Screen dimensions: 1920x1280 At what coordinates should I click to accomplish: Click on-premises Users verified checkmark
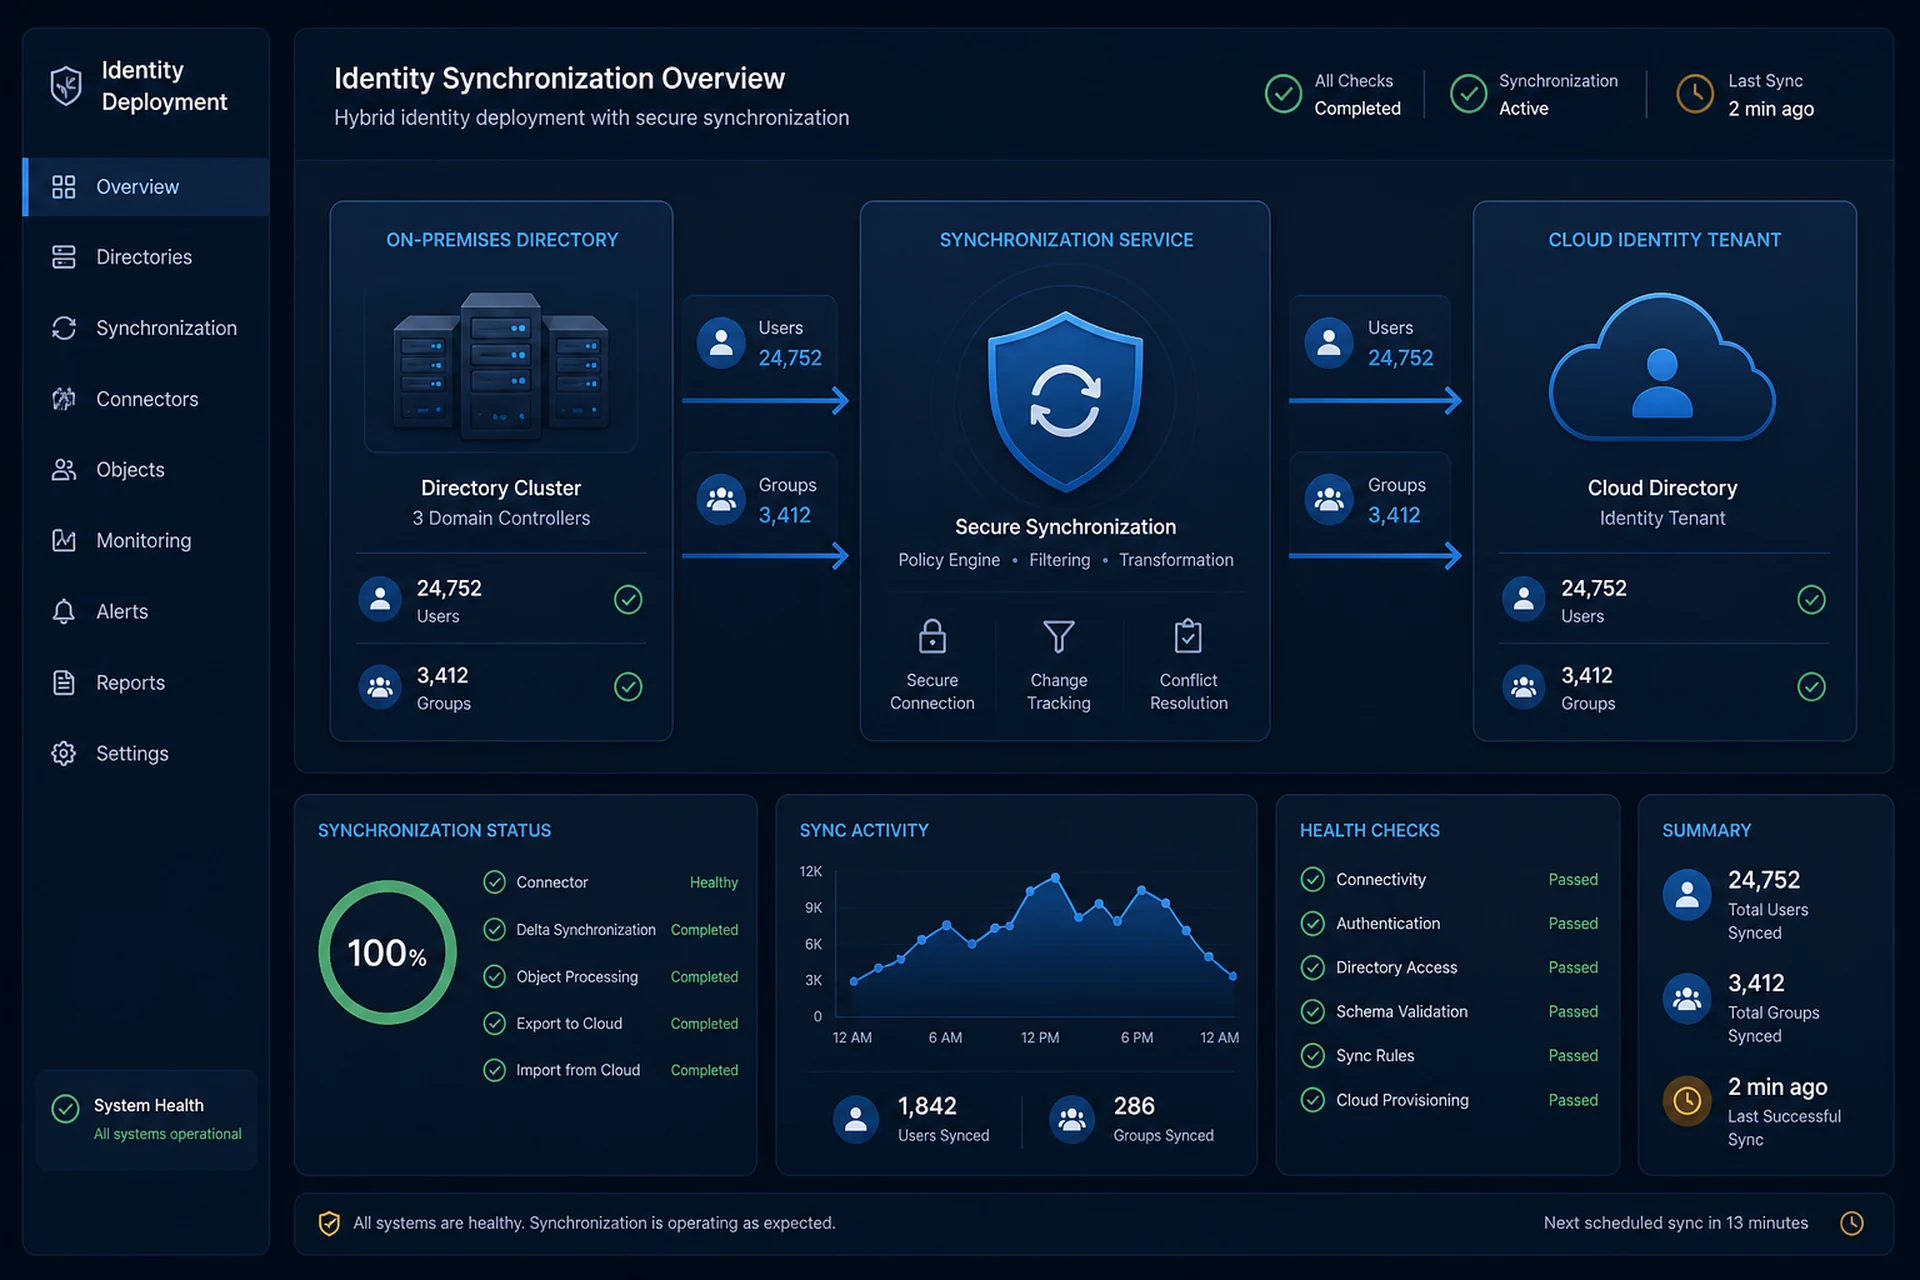[628, 599]
